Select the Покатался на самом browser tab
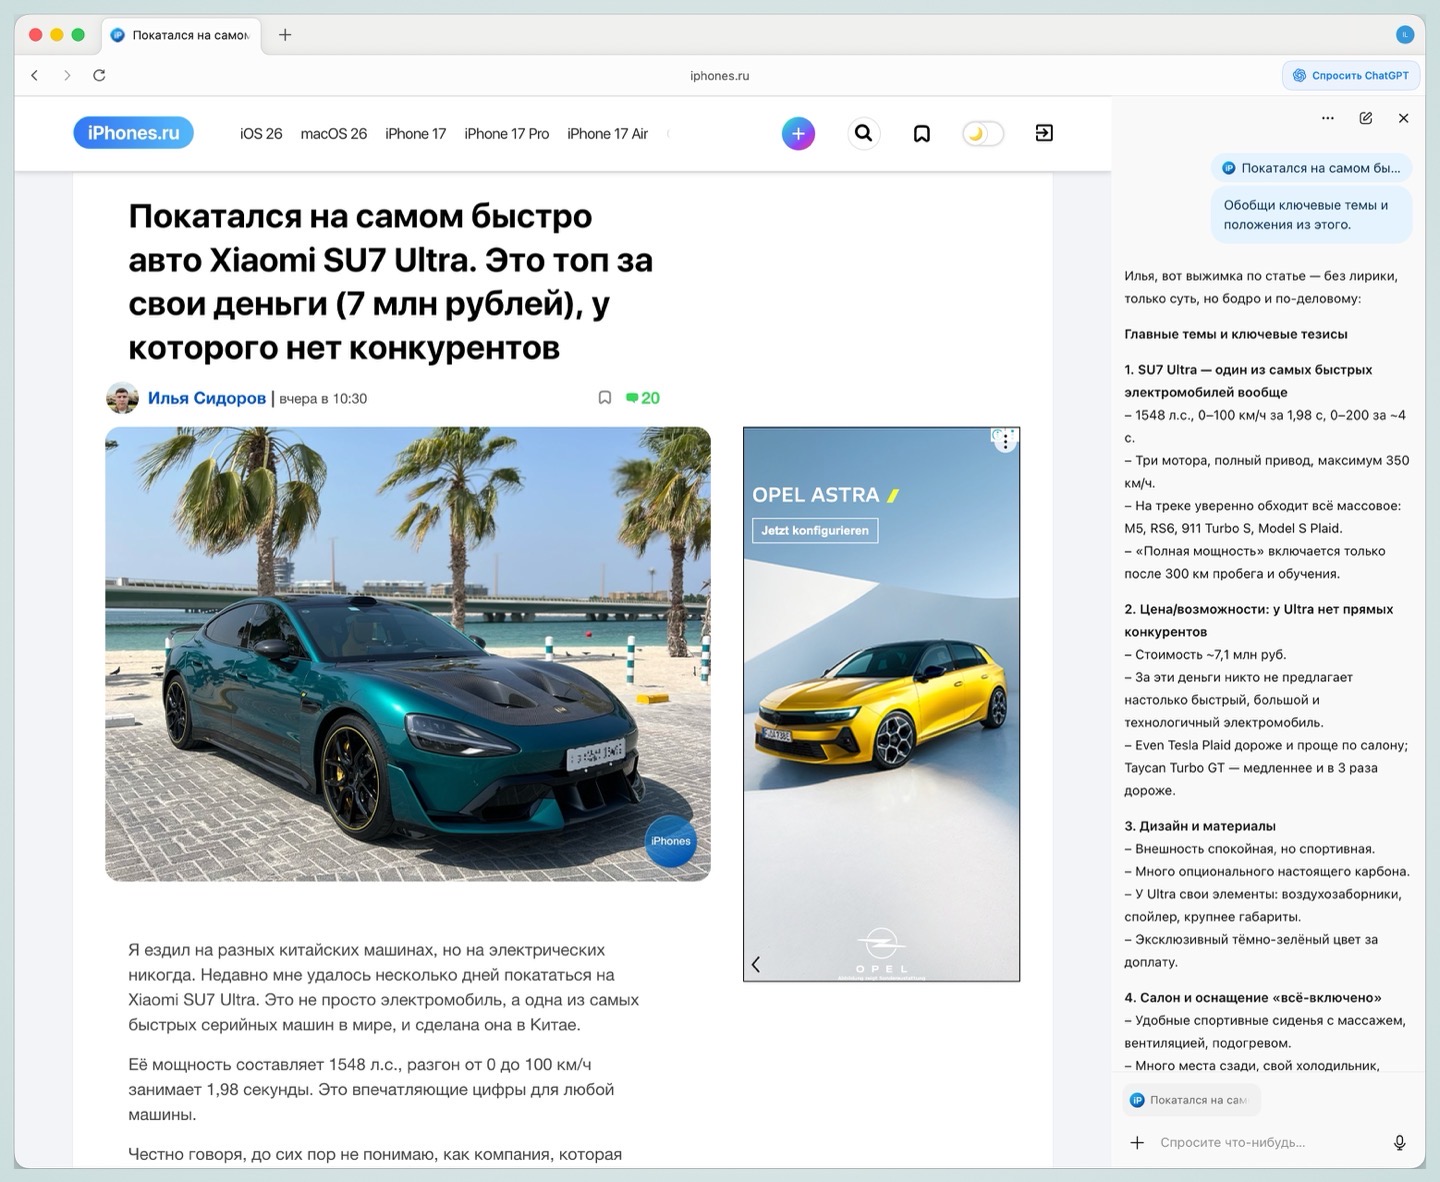 coord(180,35)
